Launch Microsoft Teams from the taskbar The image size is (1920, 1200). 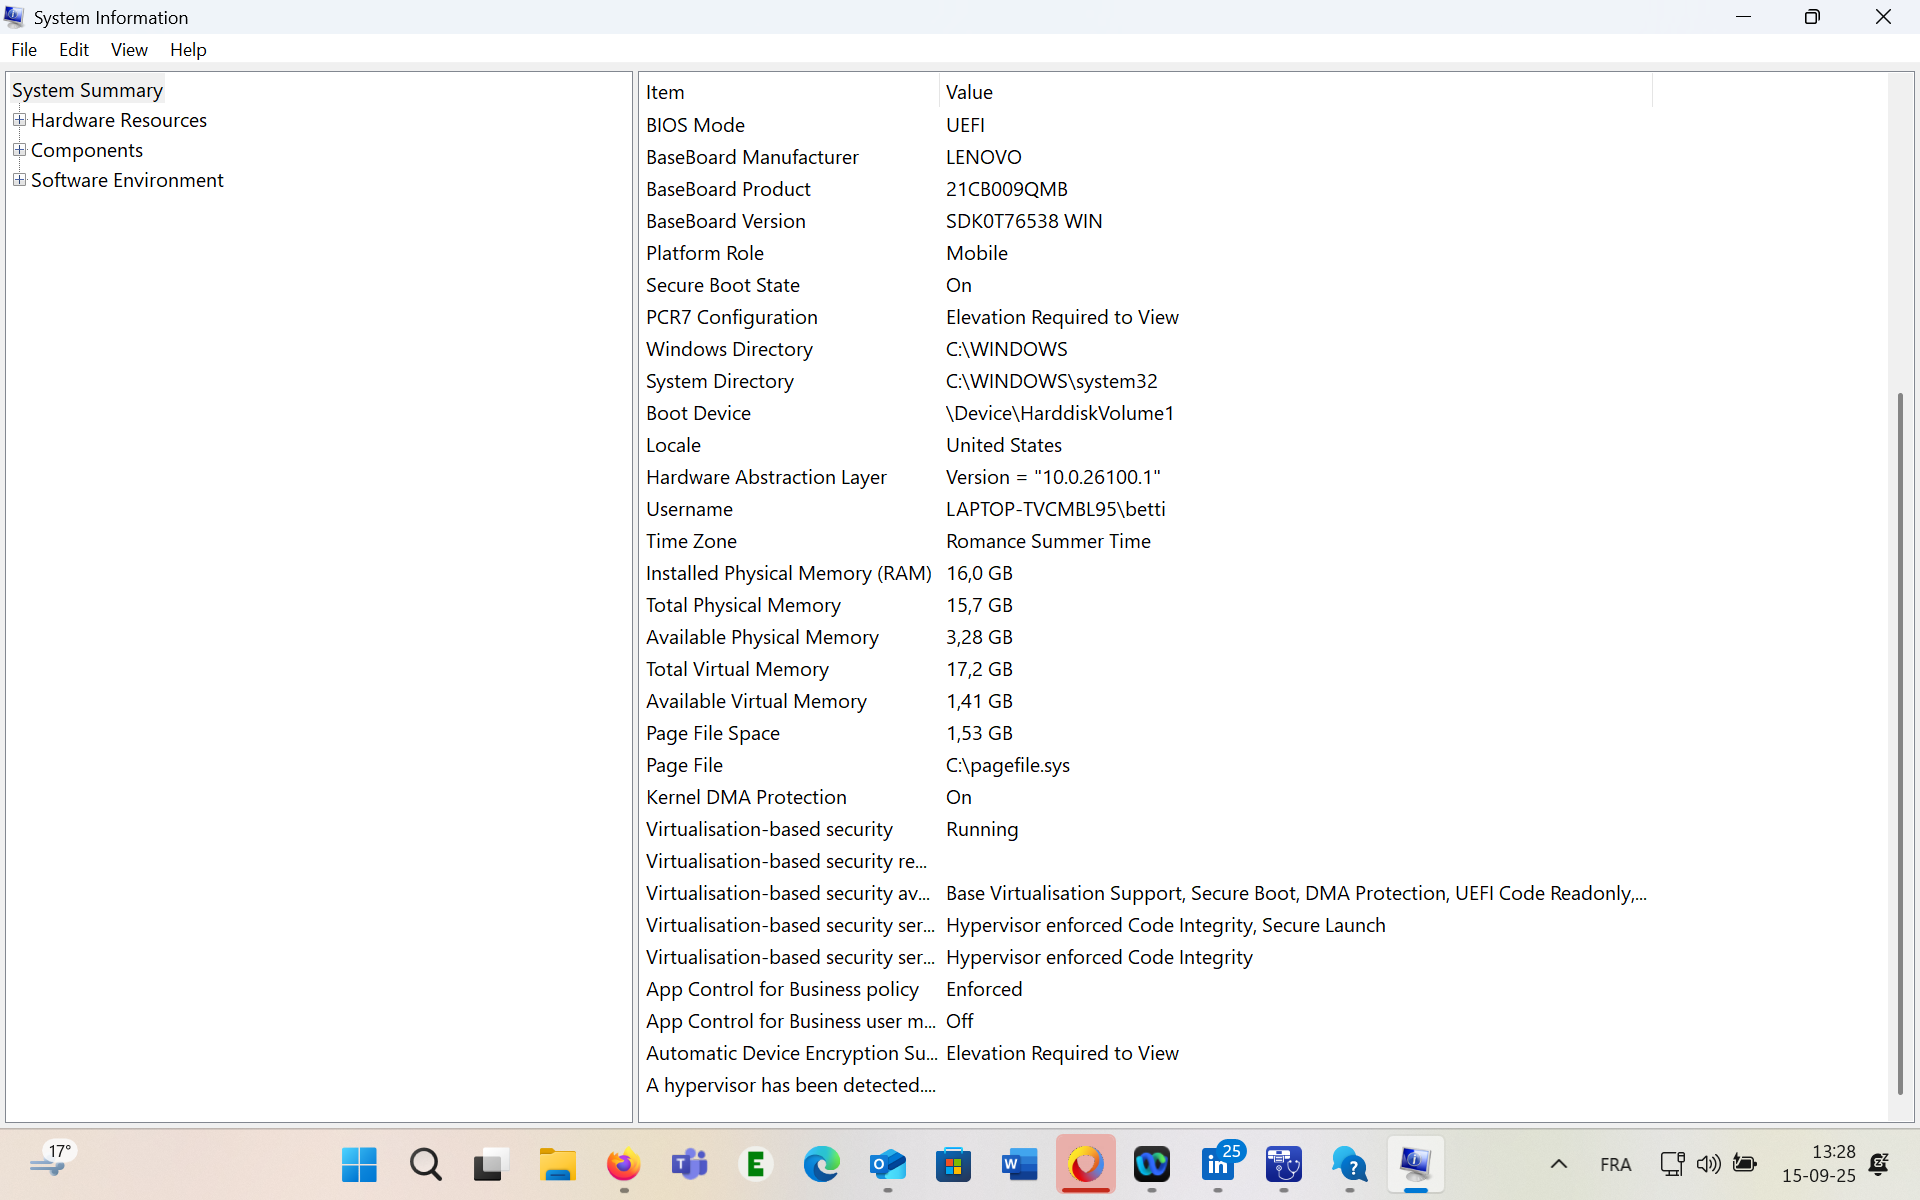pos(689,1164)
